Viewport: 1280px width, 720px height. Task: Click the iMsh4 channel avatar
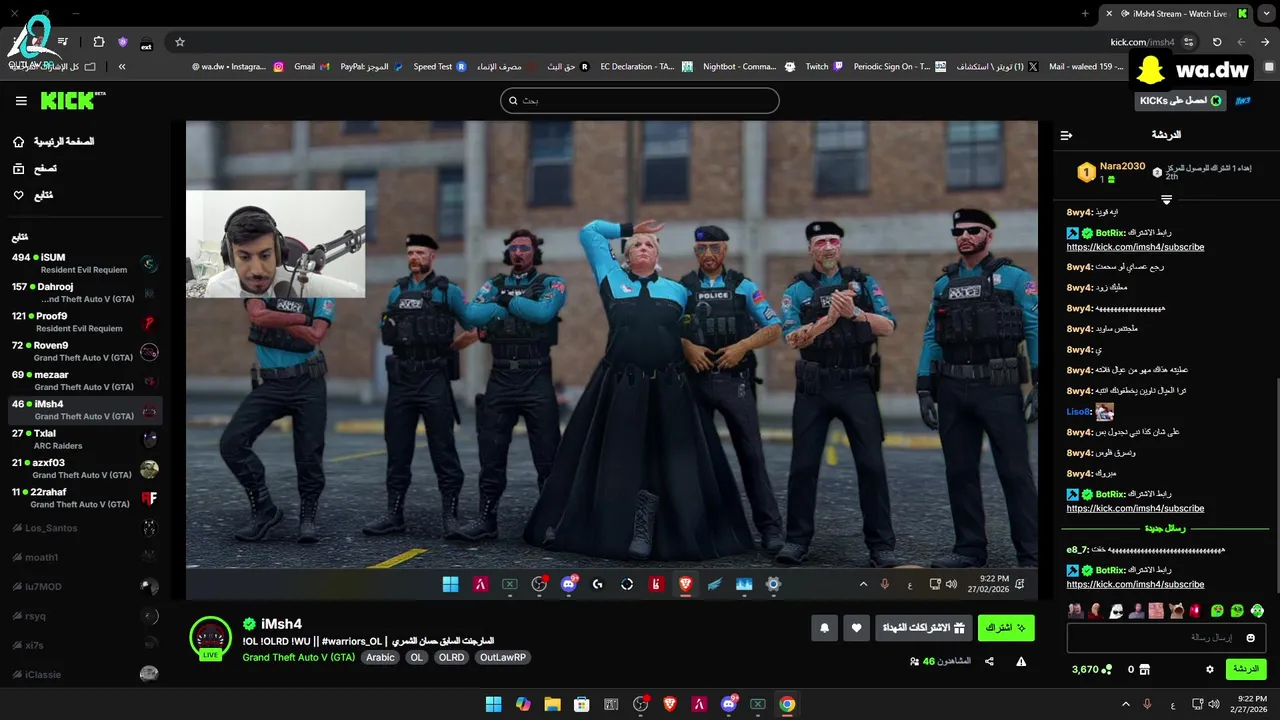(x=210, y=637)
